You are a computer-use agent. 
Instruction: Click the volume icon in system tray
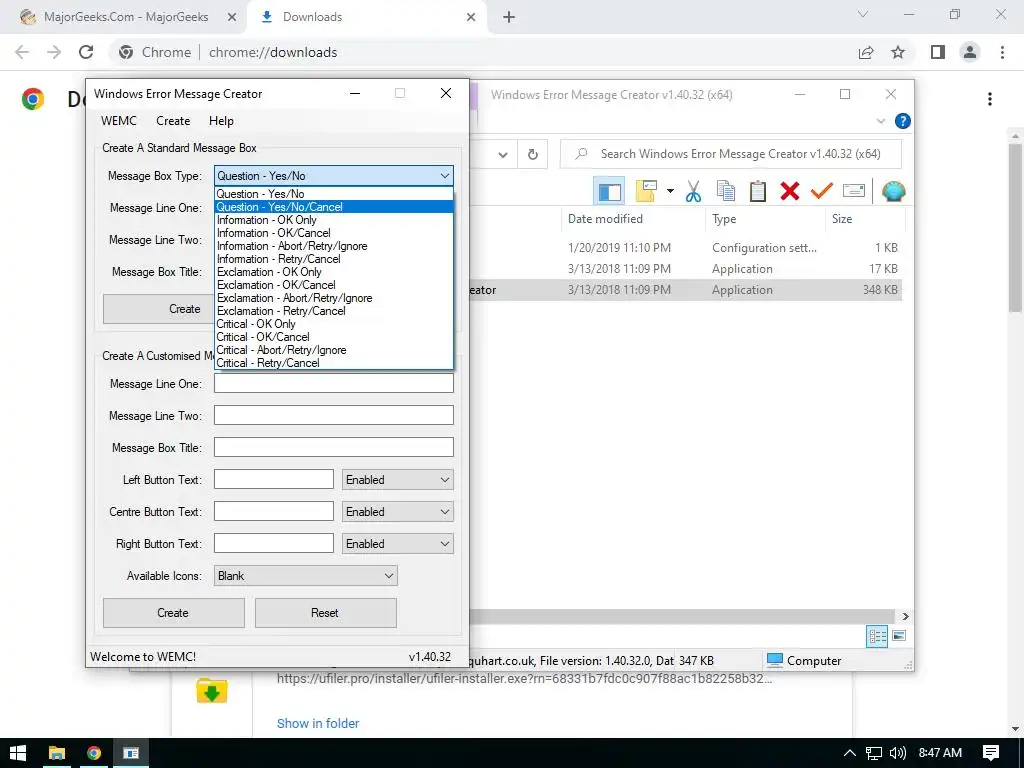(898, 753)
